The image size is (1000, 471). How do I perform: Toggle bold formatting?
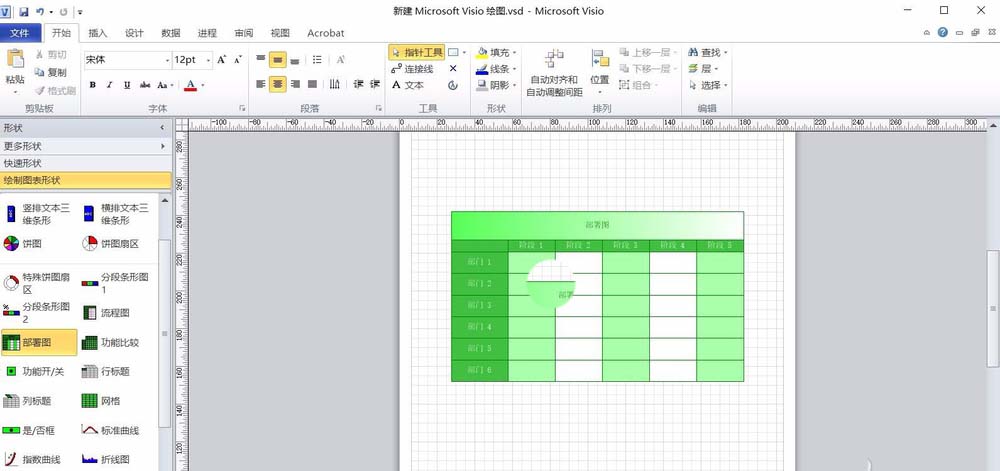pyautogui.click(x=92, y=85)
